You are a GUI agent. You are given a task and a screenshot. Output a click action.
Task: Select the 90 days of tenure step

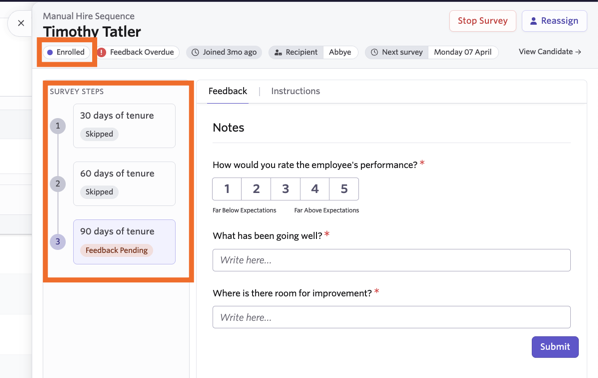click(x=124, y=242)
